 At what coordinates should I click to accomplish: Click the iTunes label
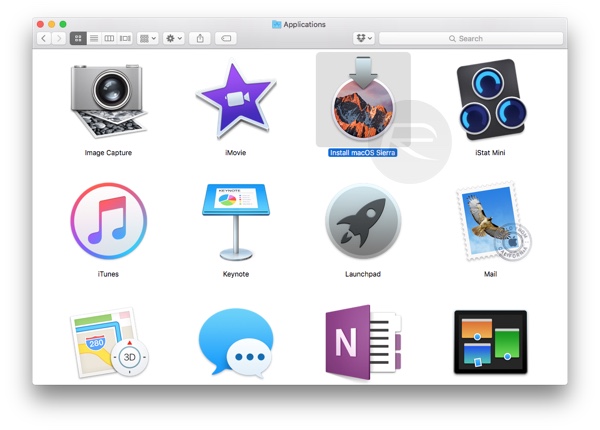point(108,274)
